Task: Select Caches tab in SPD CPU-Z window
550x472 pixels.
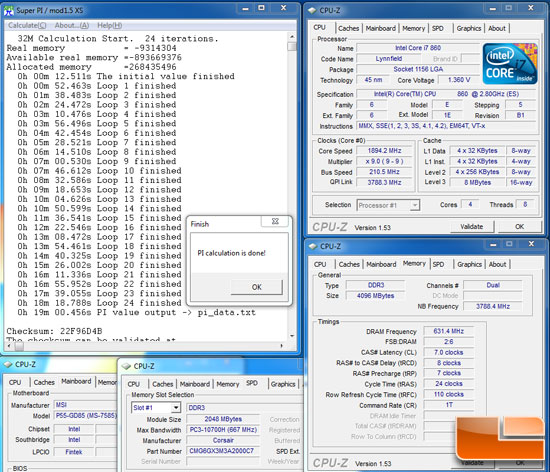Action: point(163,384)
